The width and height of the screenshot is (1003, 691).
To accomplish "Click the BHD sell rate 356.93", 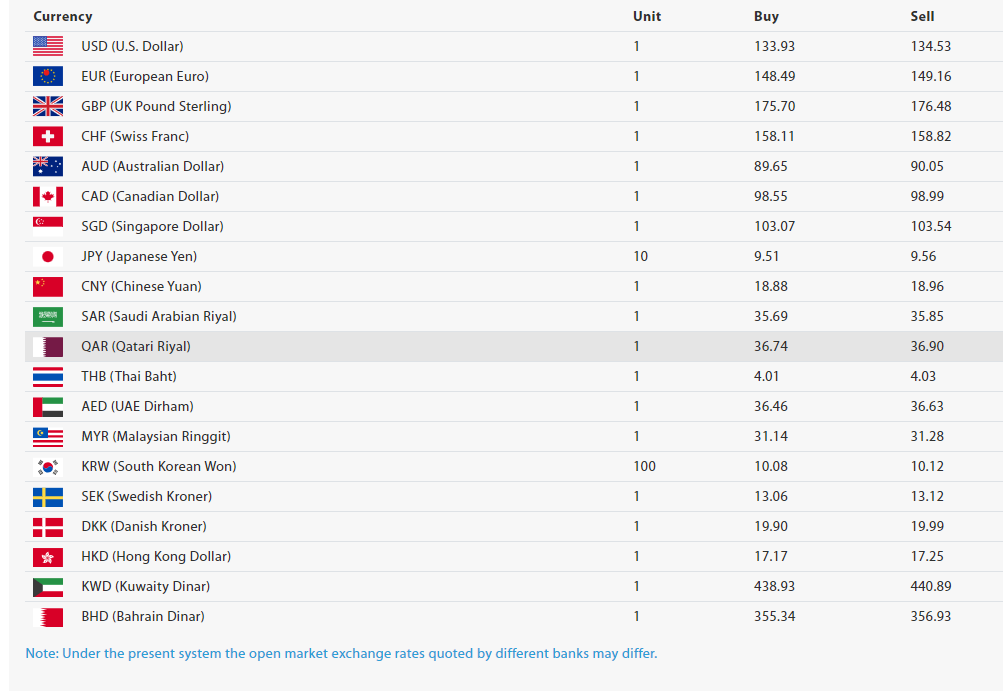I will 930,616.
